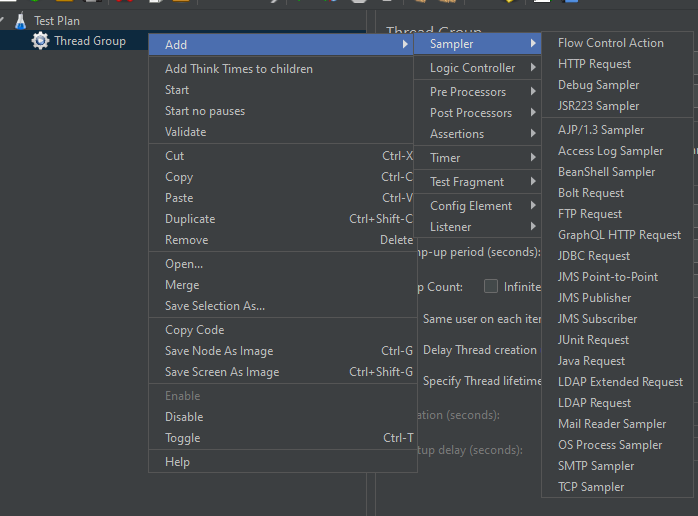Add an AJP/1.3 Sampler
The height and width of the screenshot is (516, 698).
[x=617, y=130]
